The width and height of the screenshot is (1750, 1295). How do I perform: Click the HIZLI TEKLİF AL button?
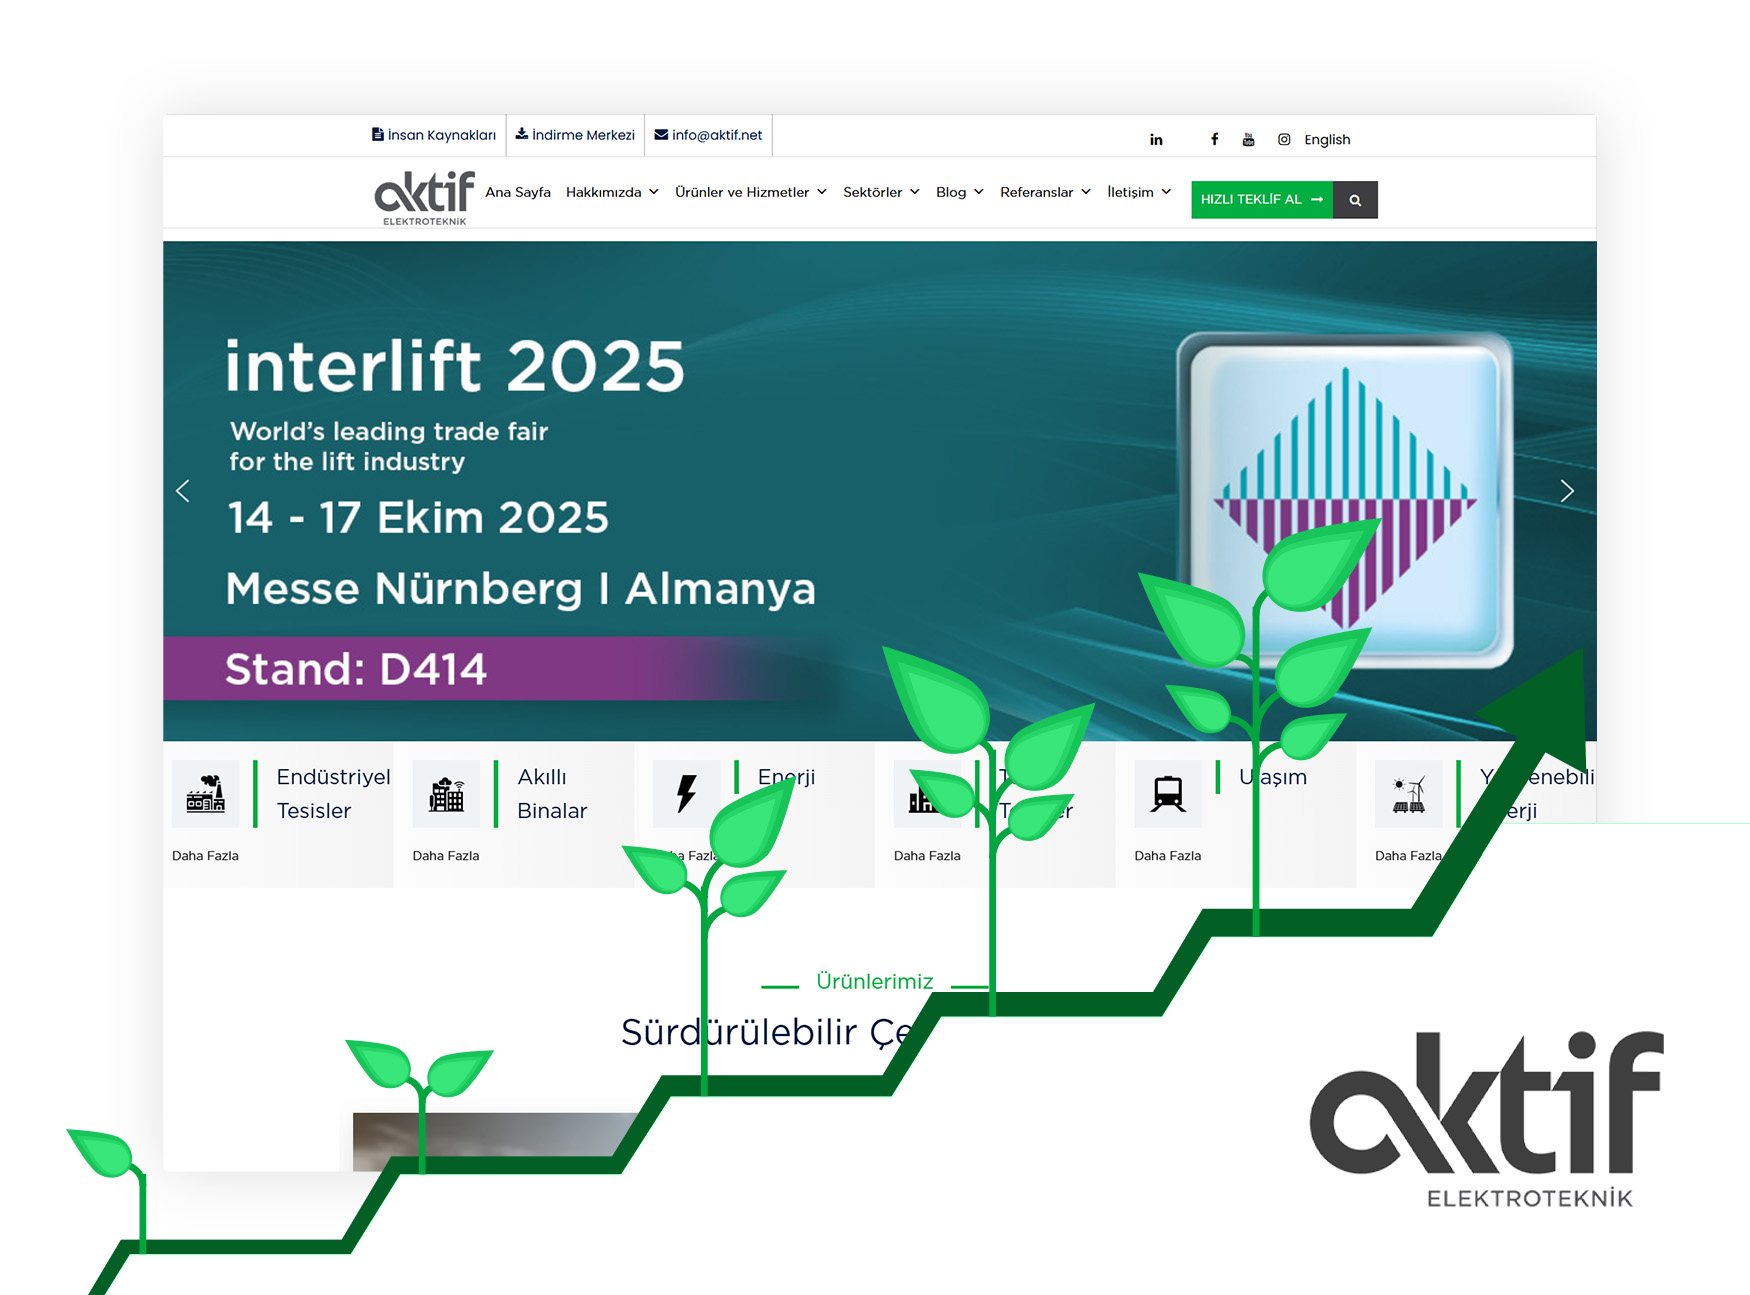tap(1262, 200)
